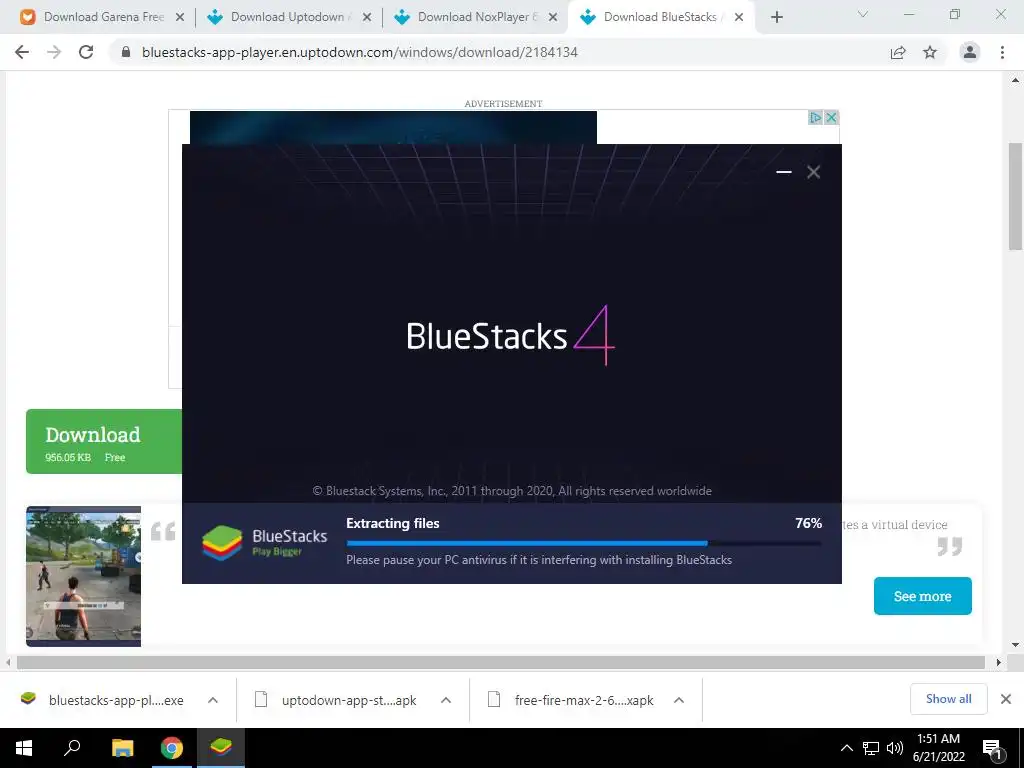Expand options for bluestacks exe download
This screenshot has height=768, width=1024.
coord(213,700)
